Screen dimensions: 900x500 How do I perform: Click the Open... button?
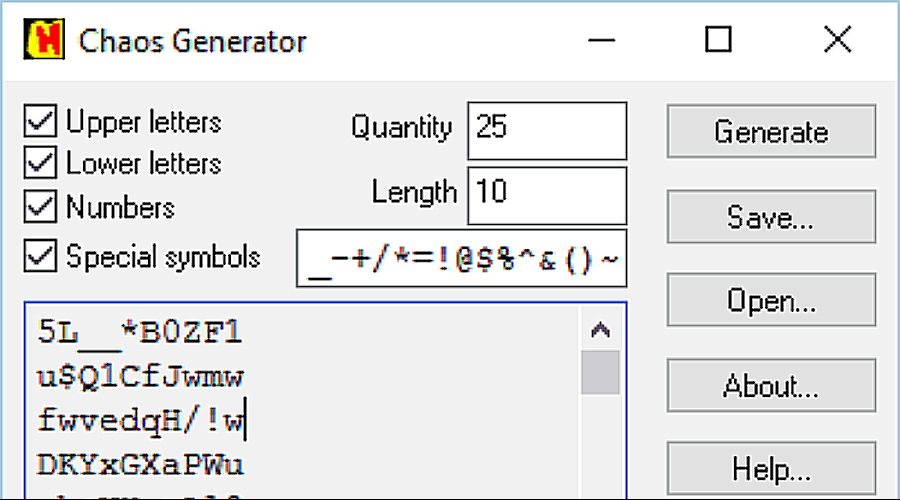click(771, 301)
